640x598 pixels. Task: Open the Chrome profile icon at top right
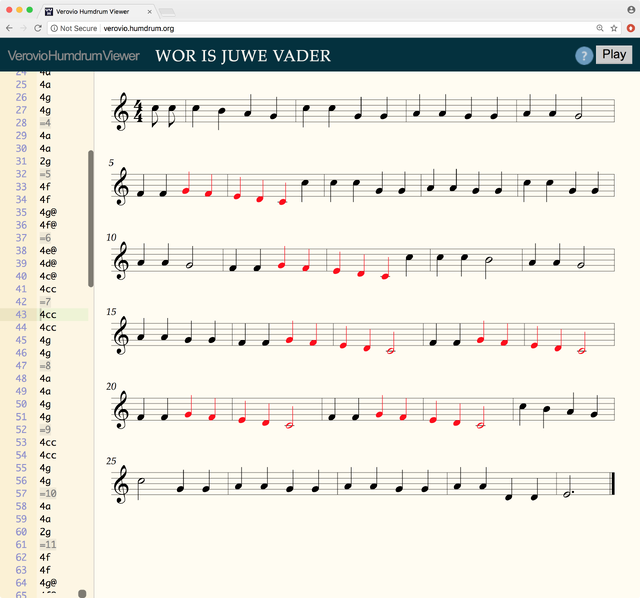pos(631,9)
